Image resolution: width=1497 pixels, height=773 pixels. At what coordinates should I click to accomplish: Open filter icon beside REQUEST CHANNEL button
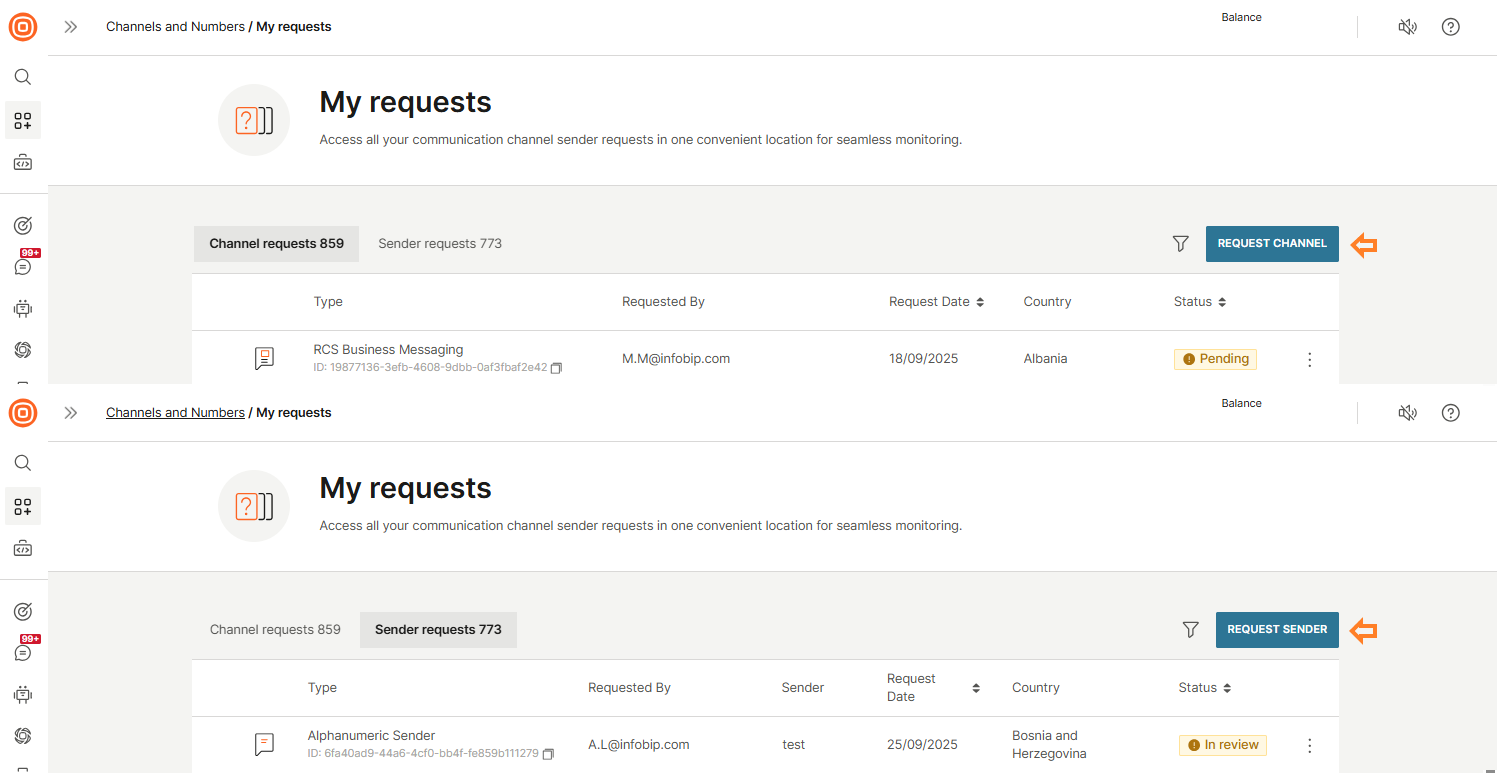1180,244
